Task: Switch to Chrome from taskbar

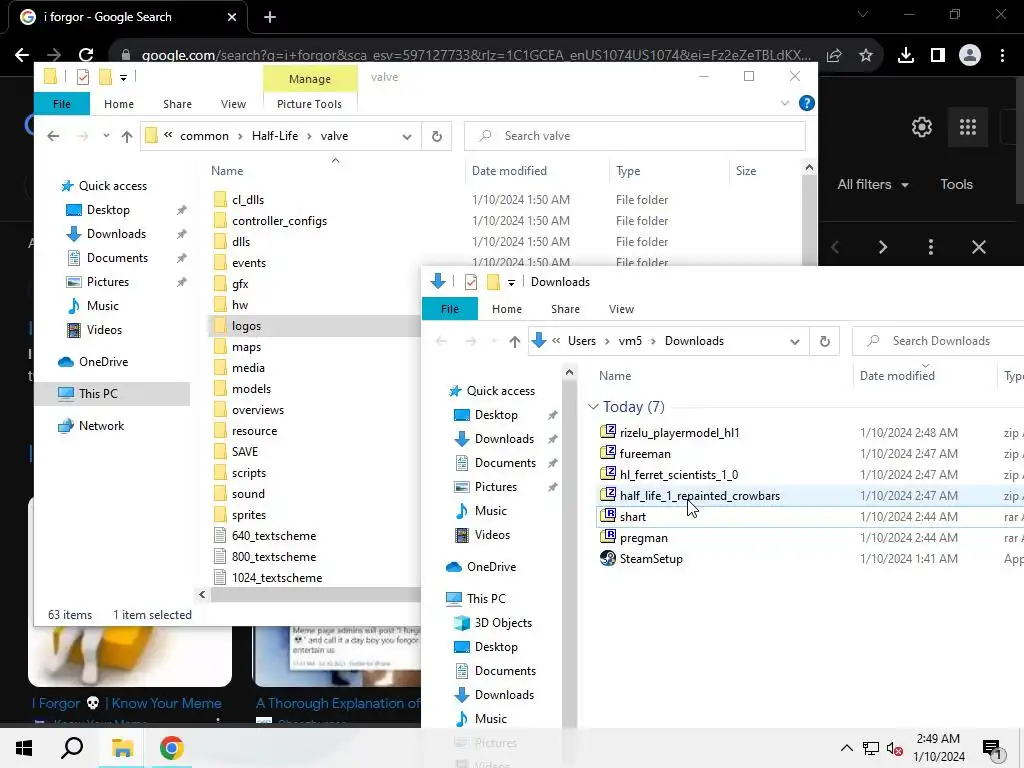Action: 171,748
